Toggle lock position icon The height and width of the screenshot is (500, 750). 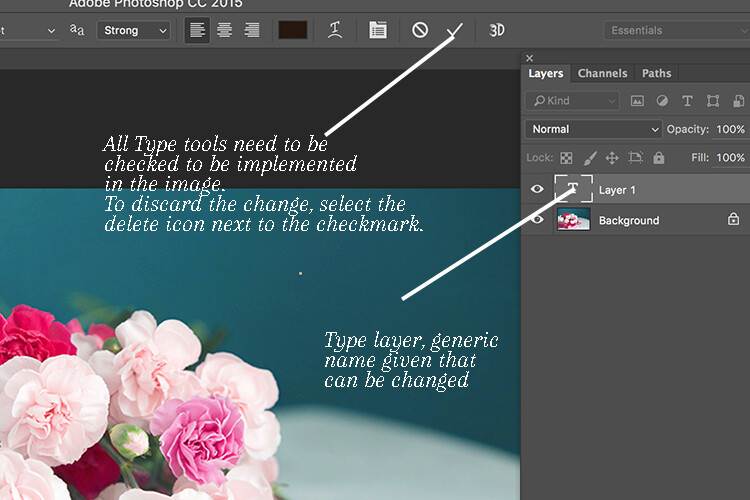coord(612,158)
